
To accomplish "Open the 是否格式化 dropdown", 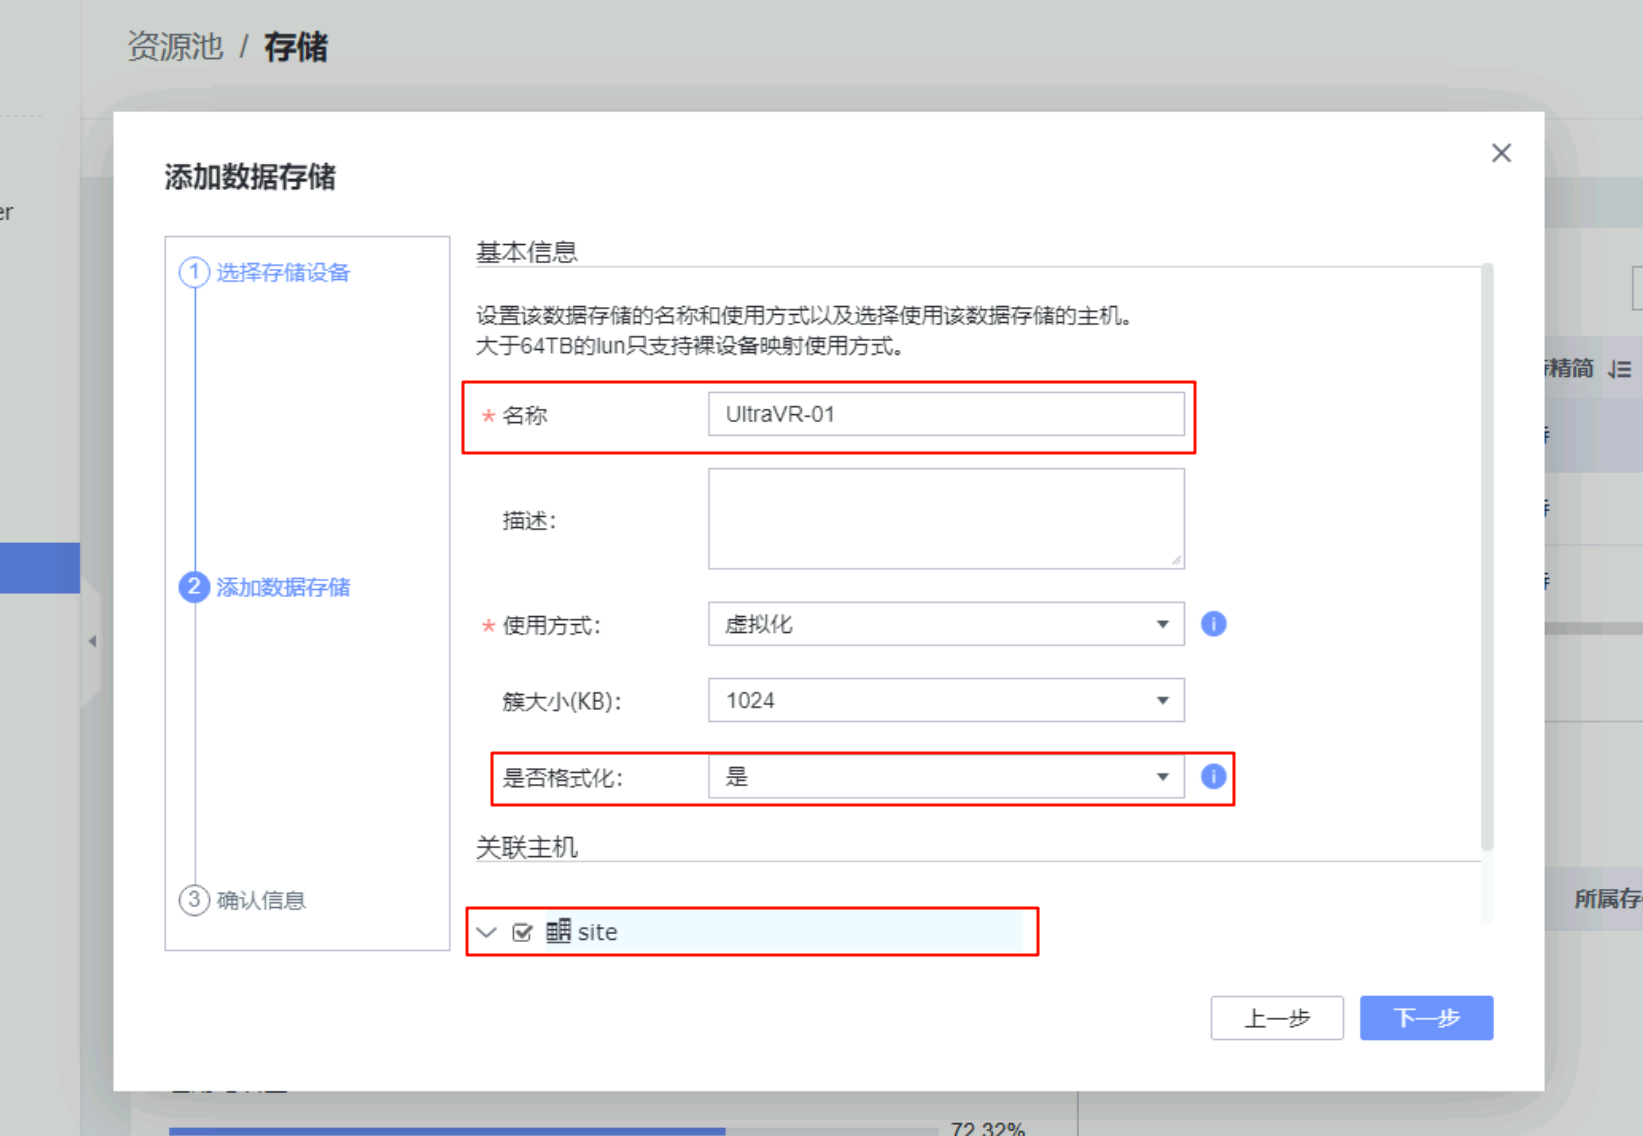I will pos(945,777).
